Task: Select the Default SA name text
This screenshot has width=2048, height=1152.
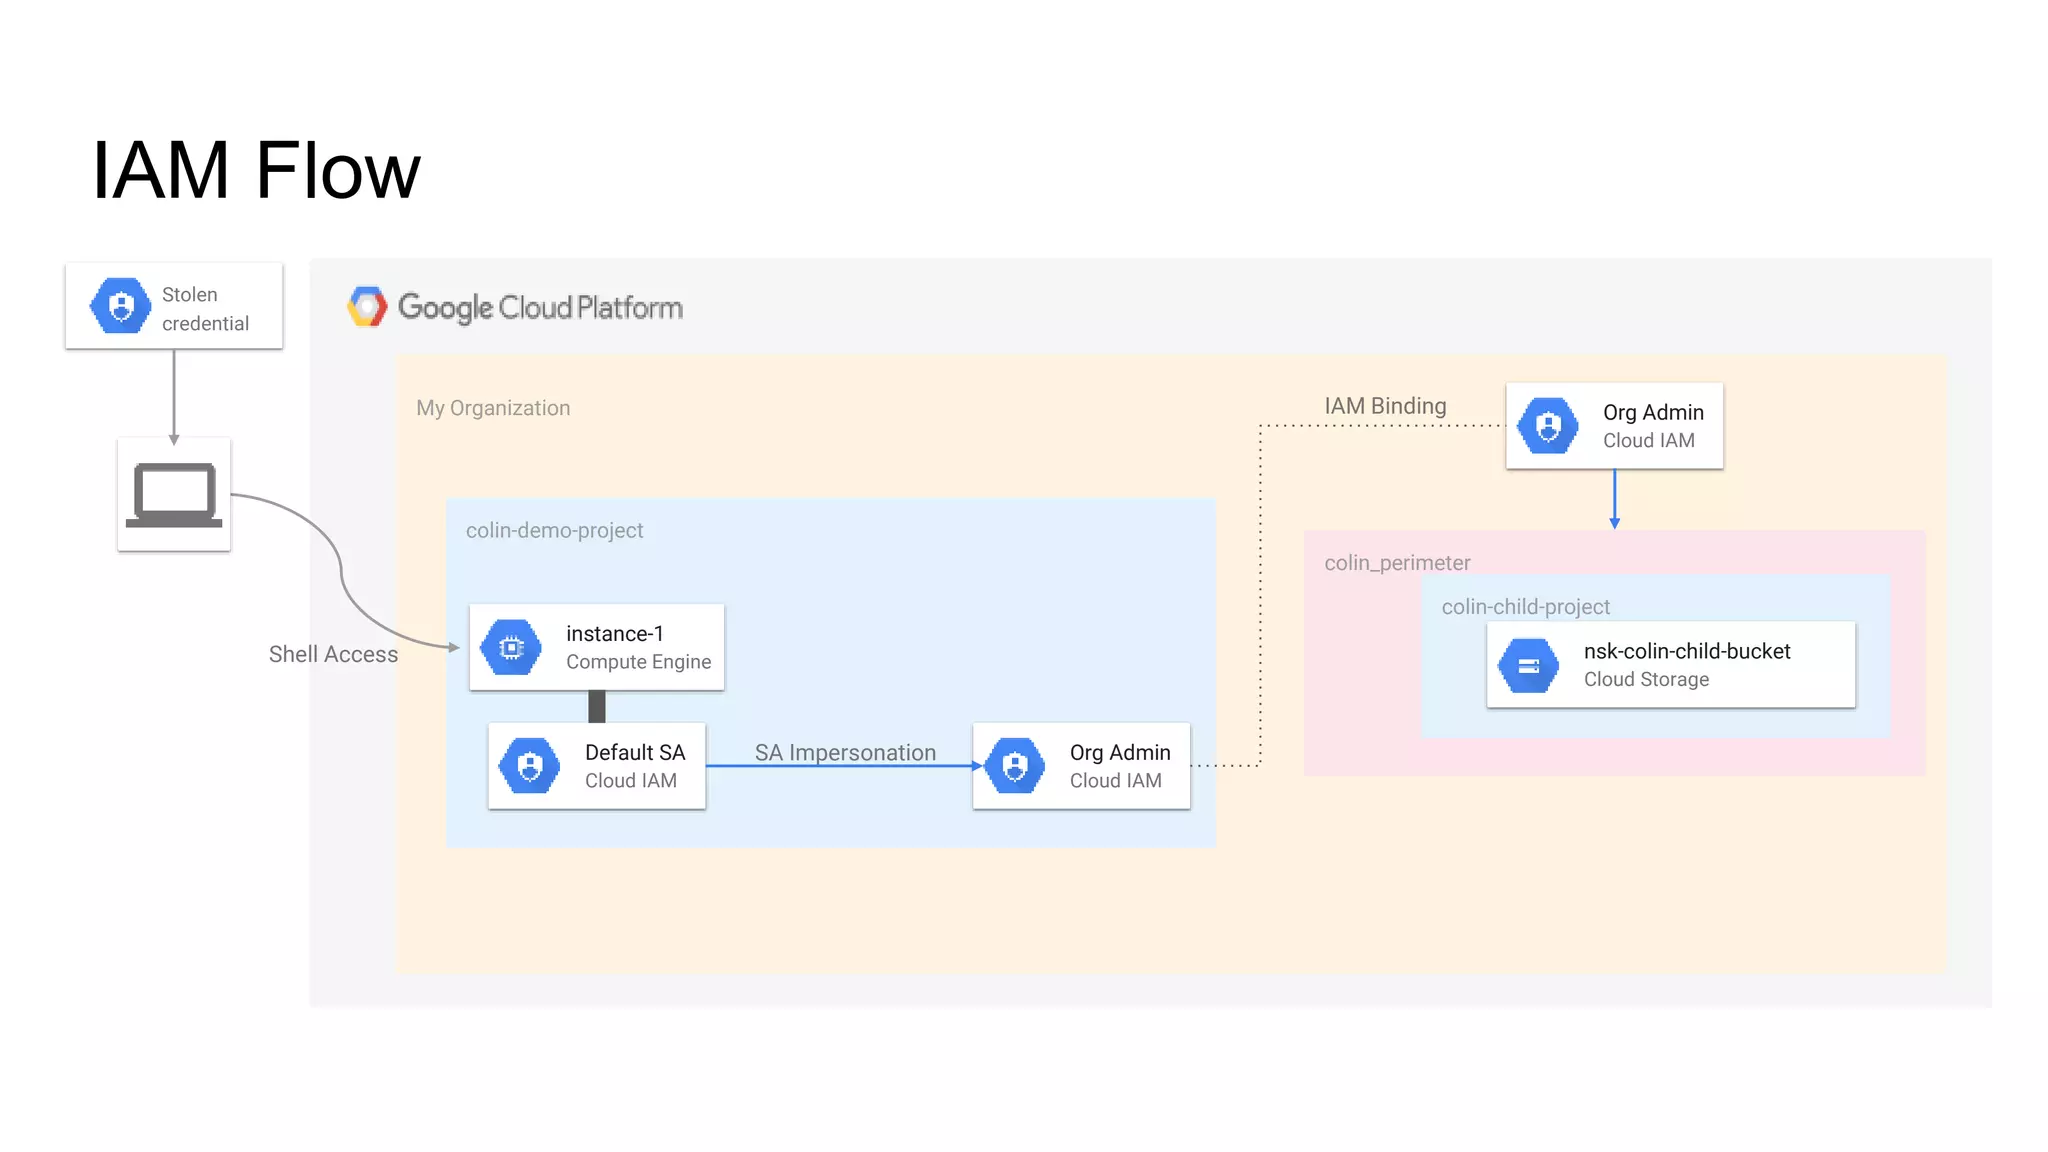Action: [x=635, y=752]
